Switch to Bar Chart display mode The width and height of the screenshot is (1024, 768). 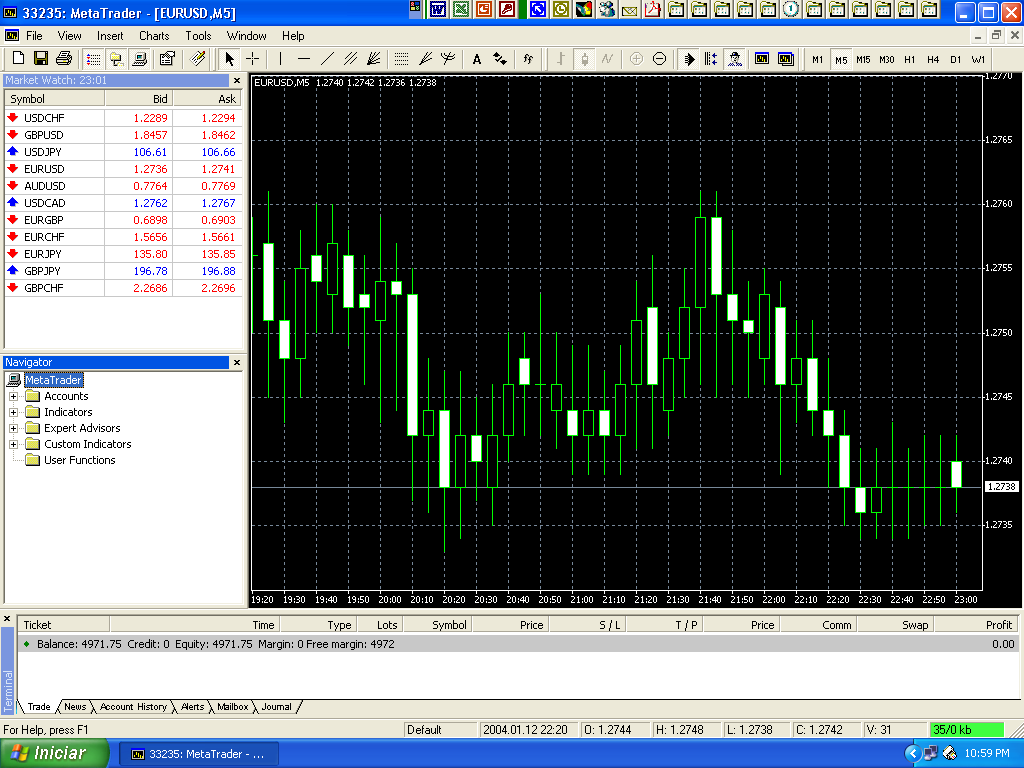[560, 59]
